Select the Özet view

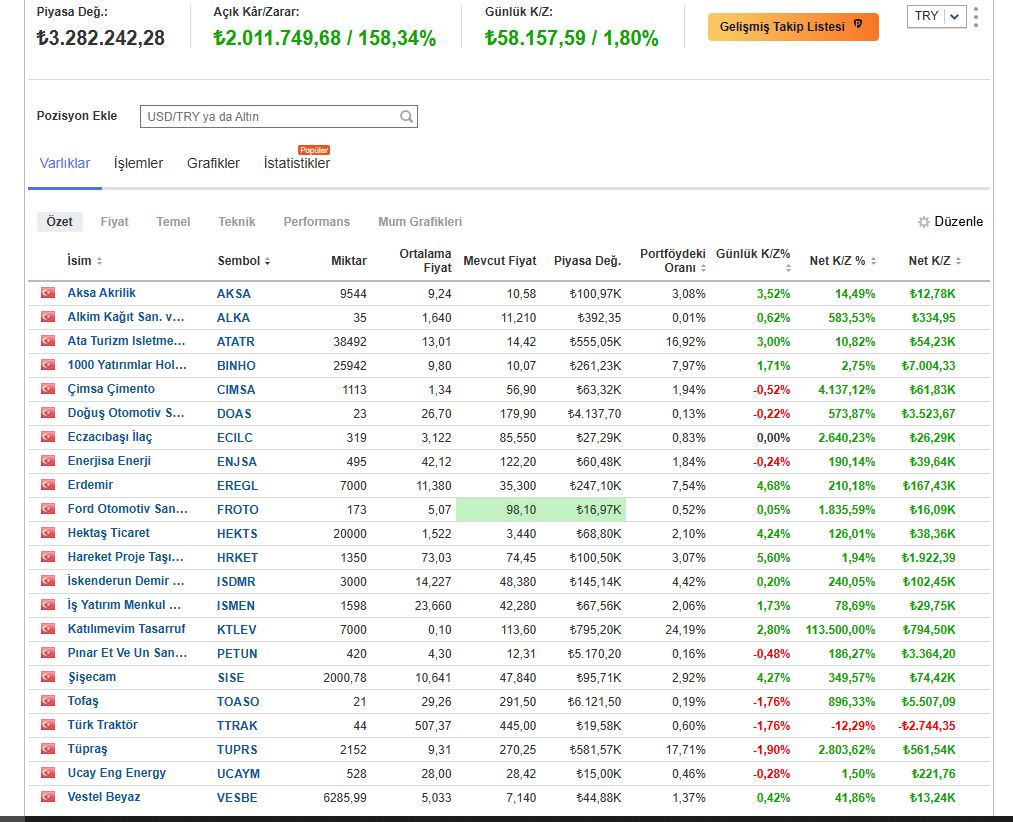[59, 222]
